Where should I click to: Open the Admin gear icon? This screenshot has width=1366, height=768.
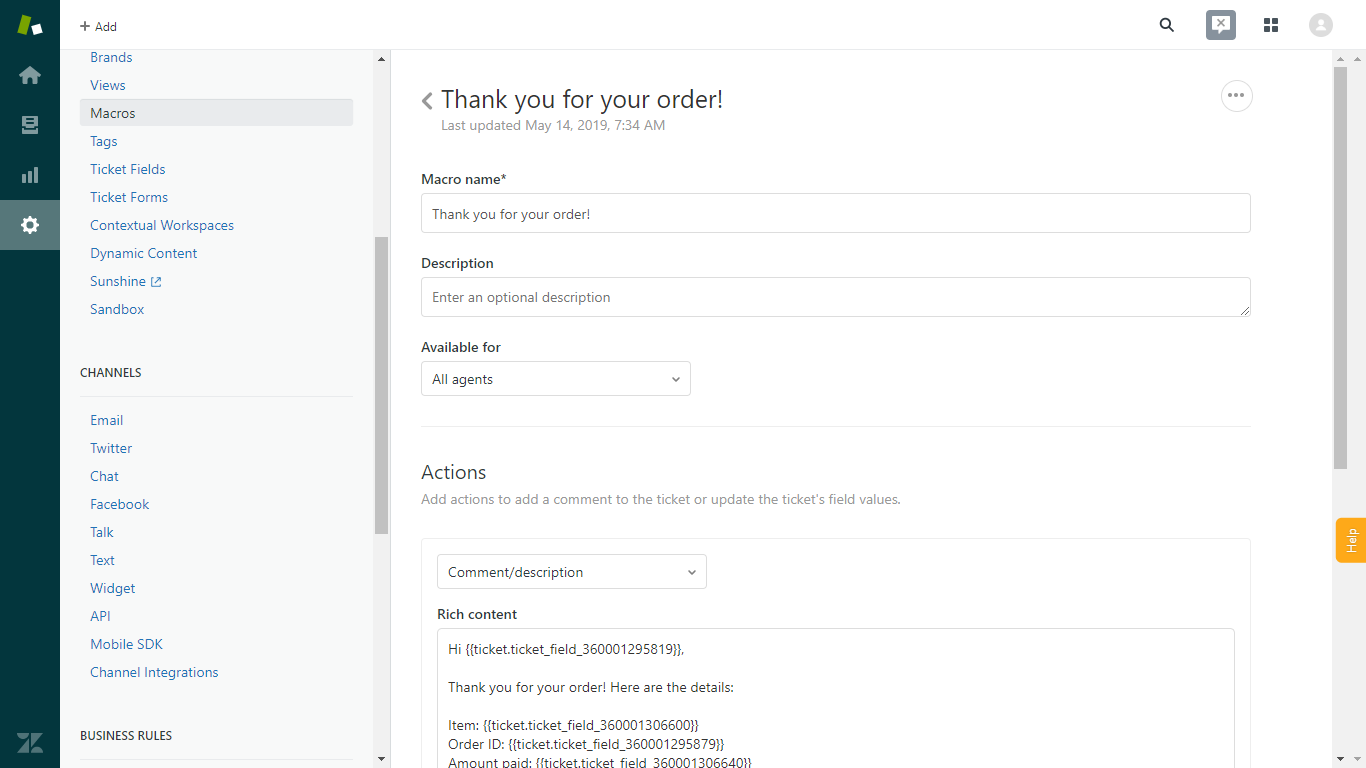pyautogui.click(x=30, y=225)
